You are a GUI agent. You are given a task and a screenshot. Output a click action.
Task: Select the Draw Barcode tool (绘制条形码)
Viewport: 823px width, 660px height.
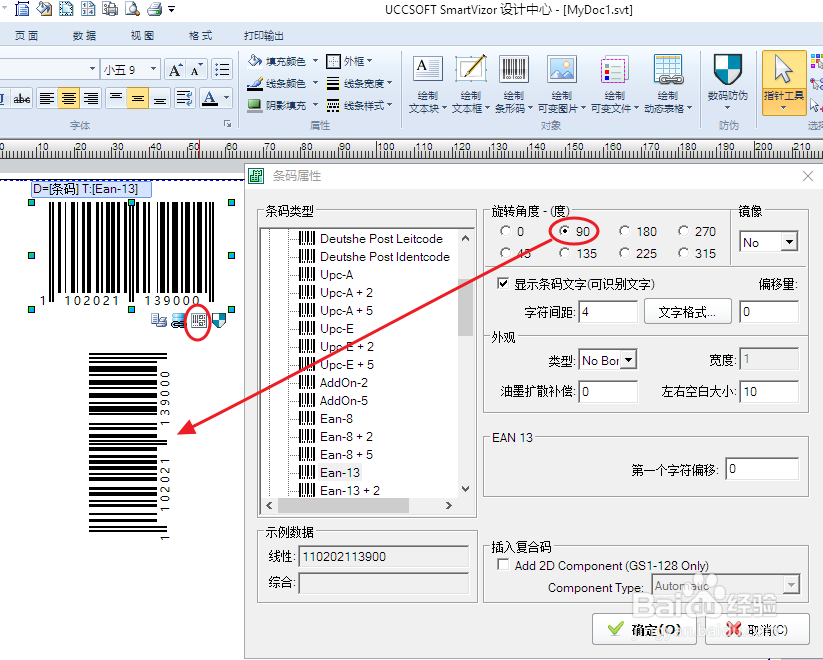513,69
